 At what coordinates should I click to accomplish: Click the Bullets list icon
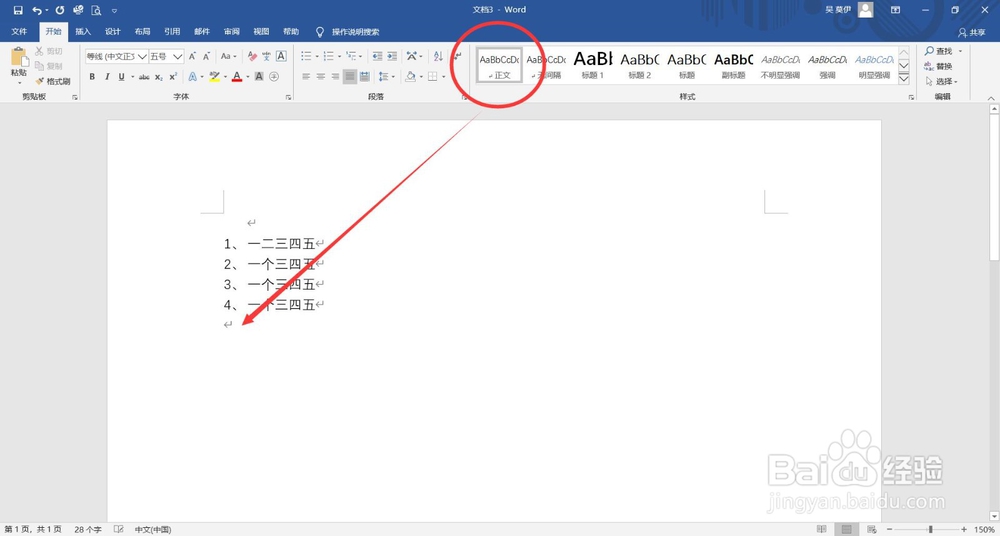tap(306, 56)
